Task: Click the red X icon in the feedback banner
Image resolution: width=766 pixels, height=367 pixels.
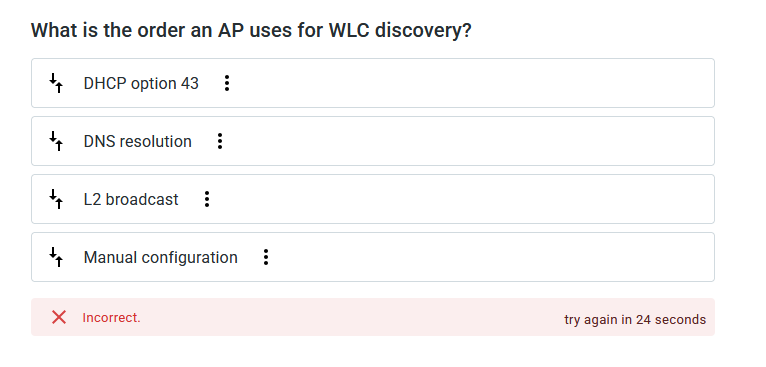Action: pos(59,318)
